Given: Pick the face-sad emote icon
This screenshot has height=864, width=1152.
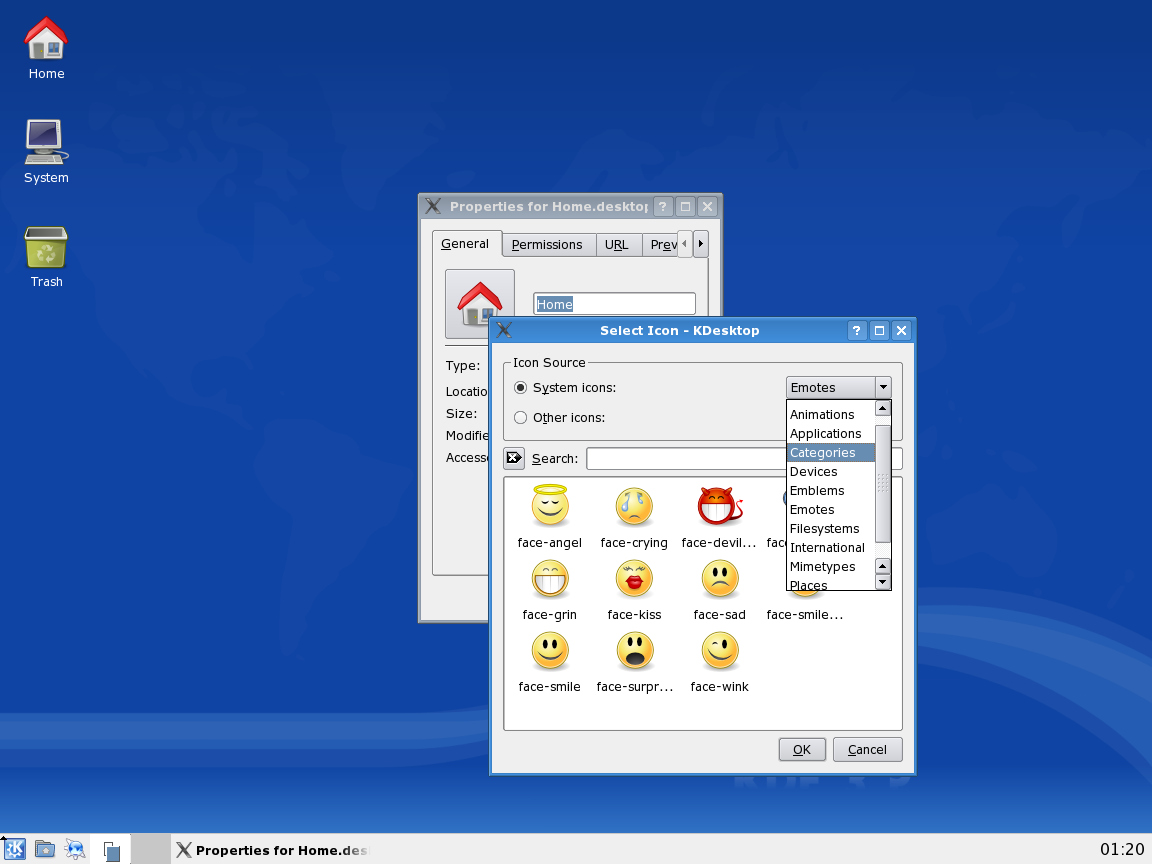Looking at the screenshot, I should (x=719, y=578).
